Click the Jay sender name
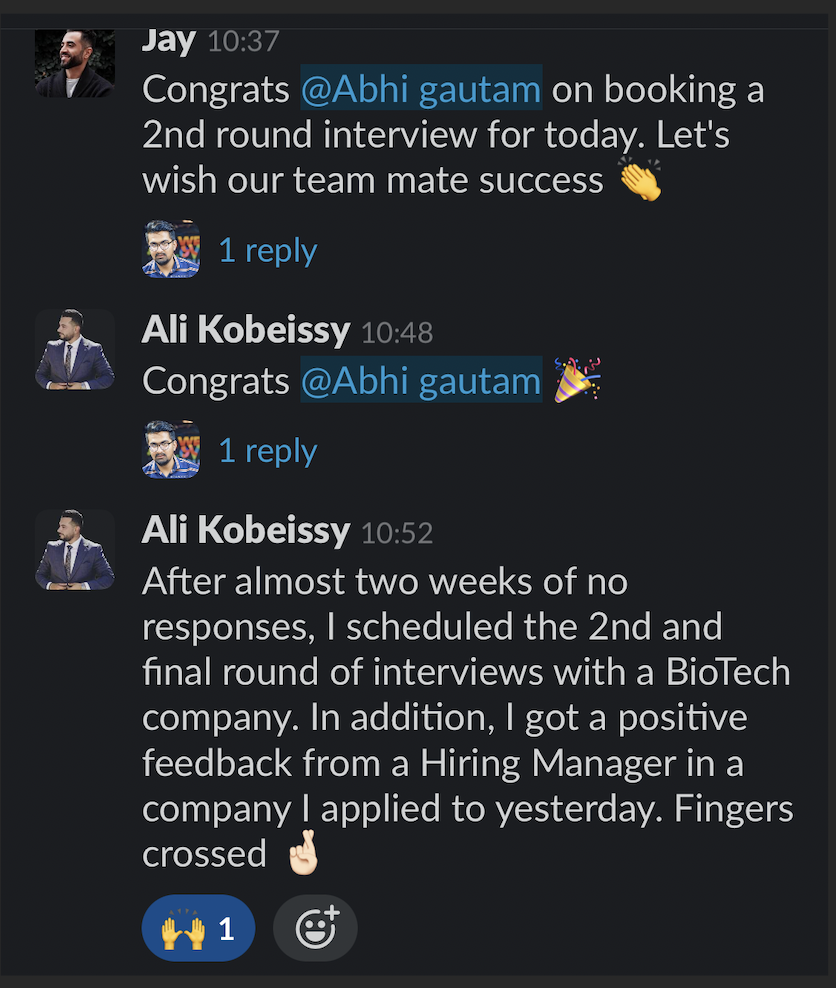The image size is (836, 988). click(x=168, y=41)
